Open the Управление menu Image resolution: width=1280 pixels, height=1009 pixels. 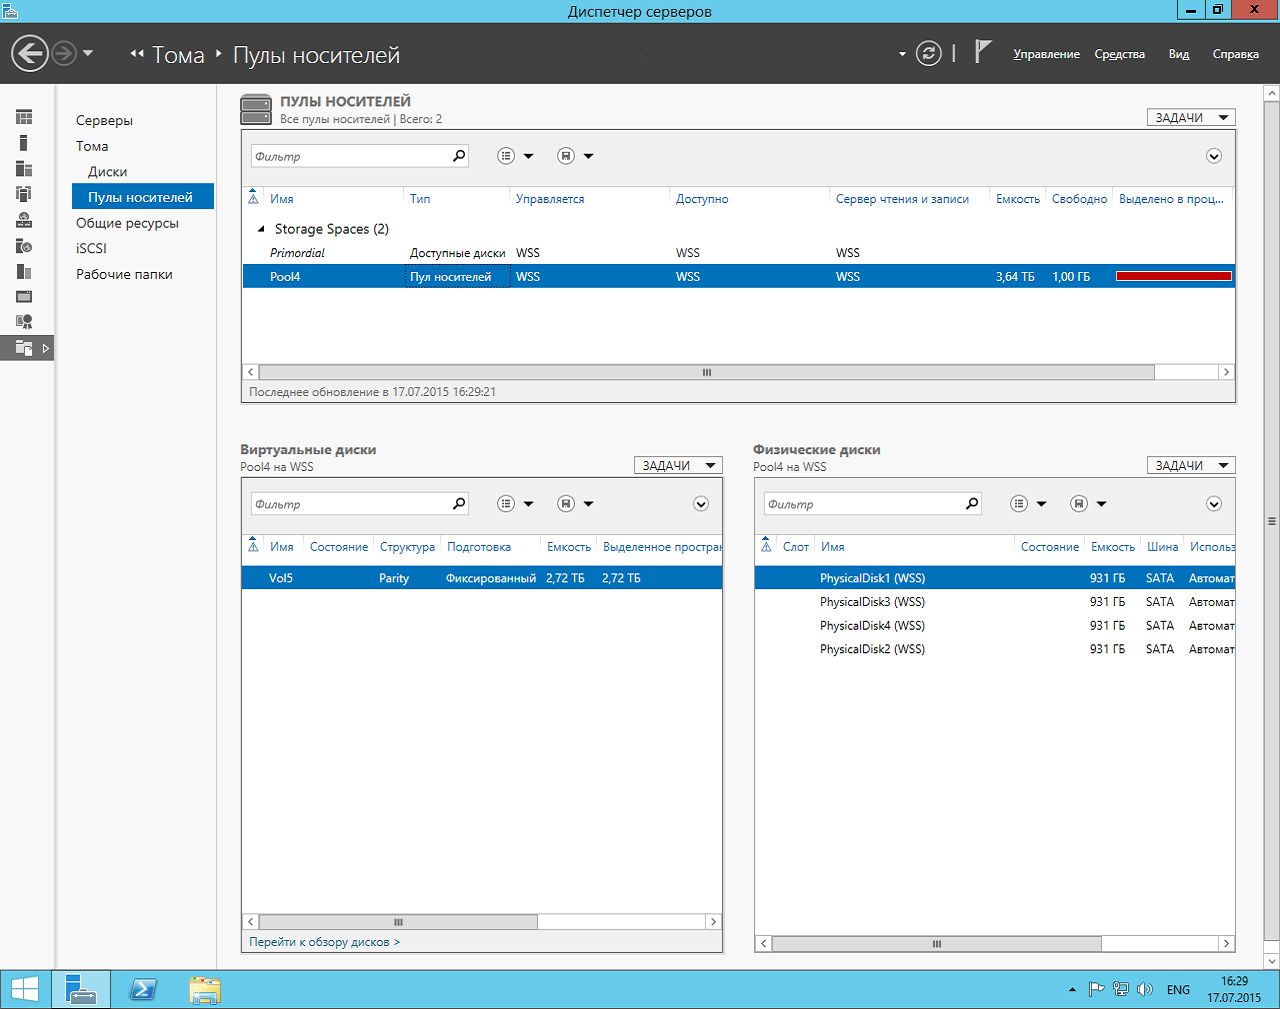(1046, 54)
